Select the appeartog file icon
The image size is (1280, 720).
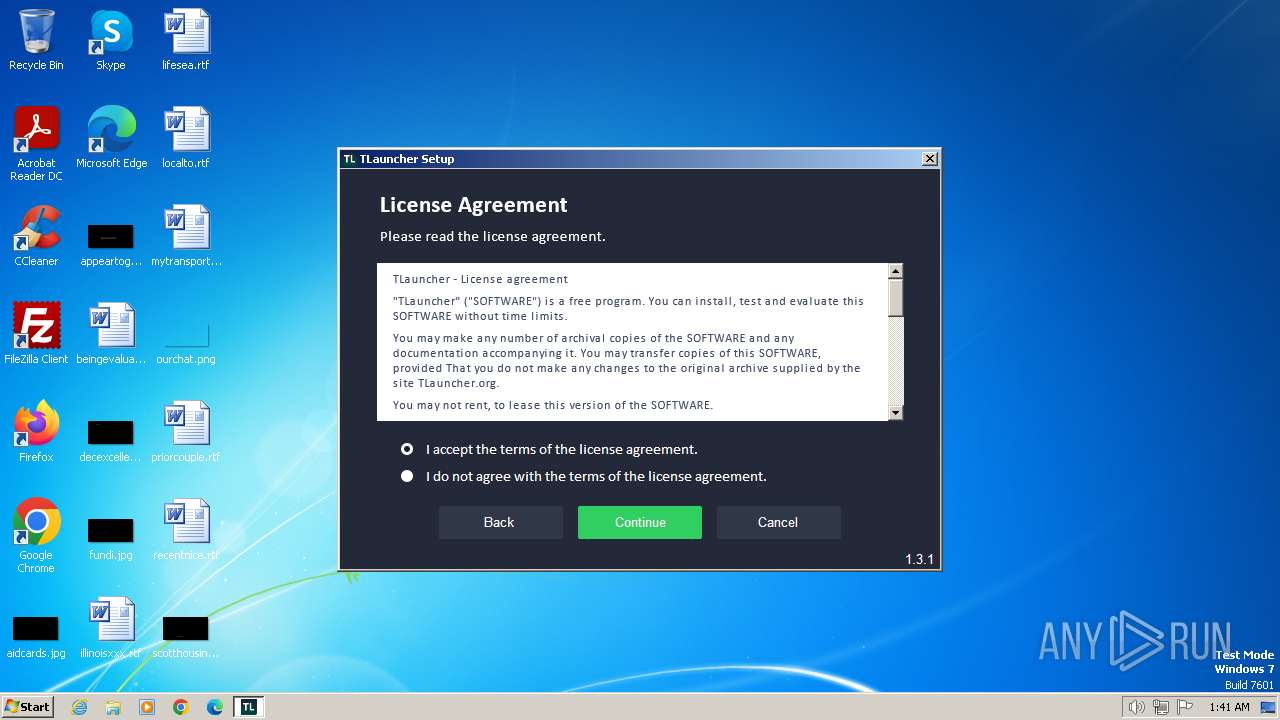click(111, 244)
